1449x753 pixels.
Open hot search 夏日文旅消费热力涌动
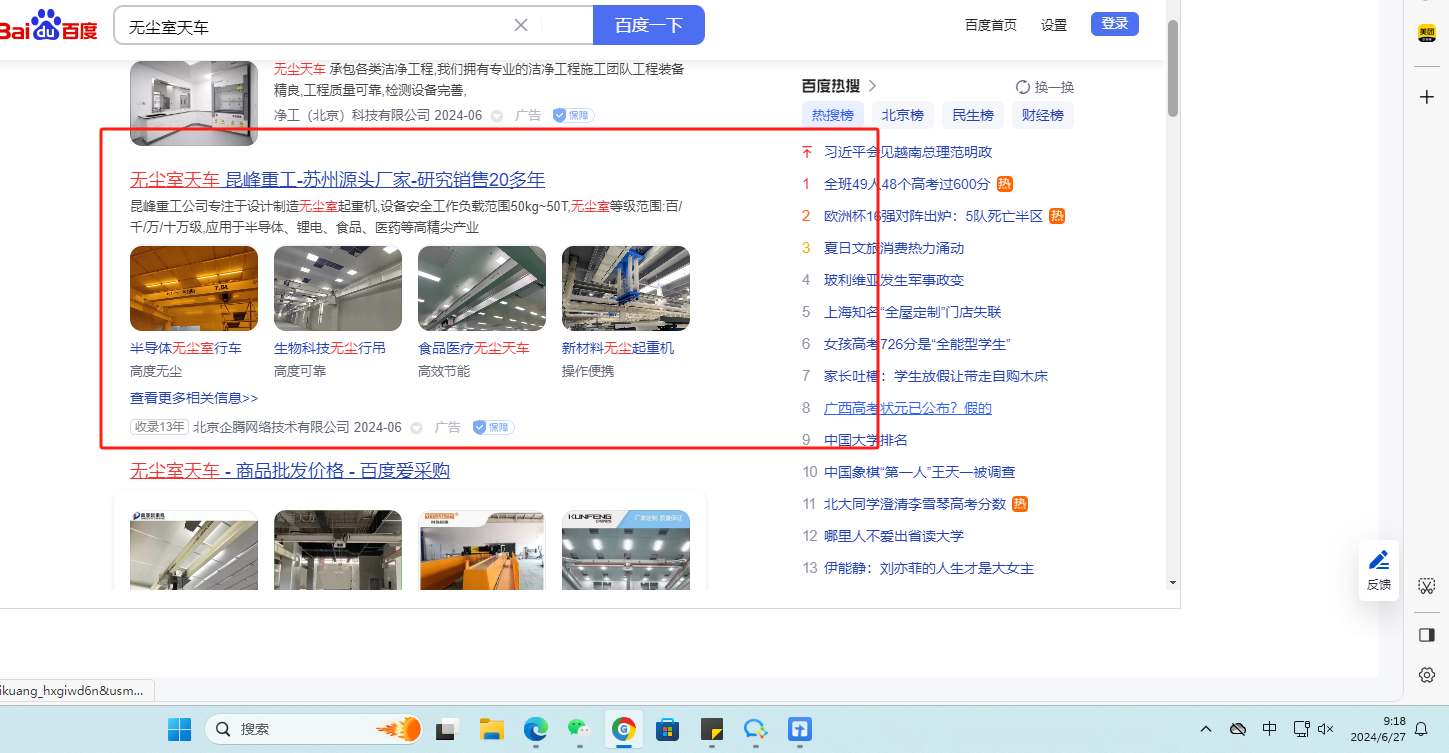point(894,248)
